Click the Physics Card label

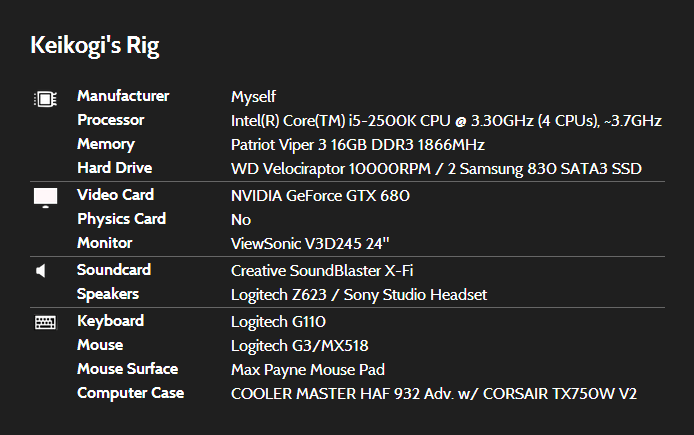[121, 219]
